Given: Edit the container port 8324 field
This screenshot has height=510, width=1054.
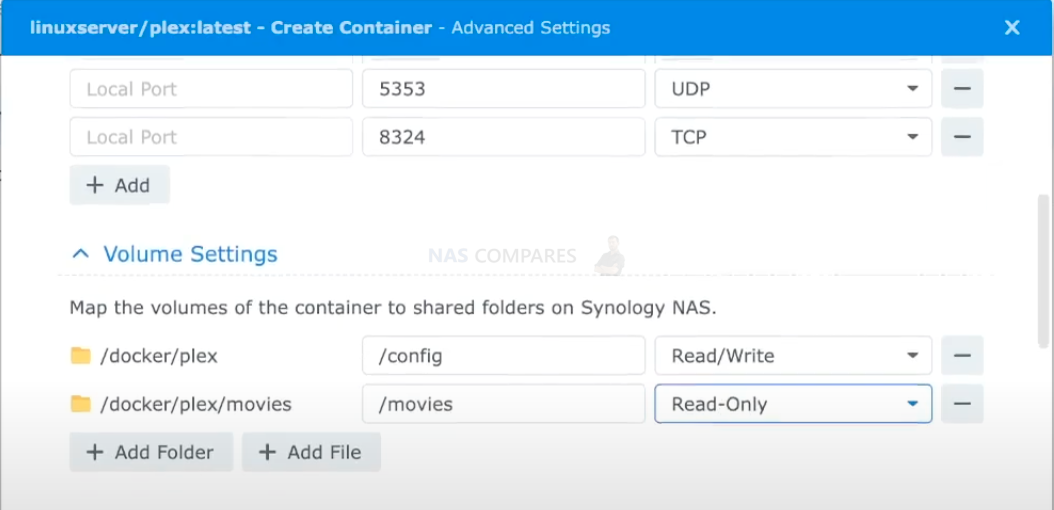Looking at the screenshot, I should click(503, 137).
